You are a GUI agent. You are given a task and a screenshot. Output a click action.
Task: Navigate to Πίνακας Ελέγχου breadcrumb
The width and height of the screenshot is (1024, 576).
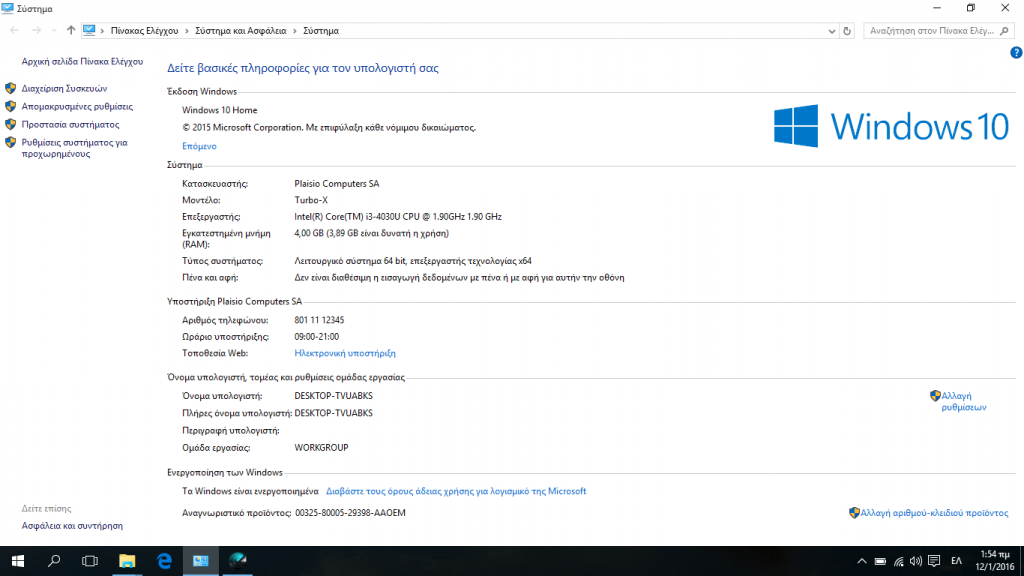144,31
